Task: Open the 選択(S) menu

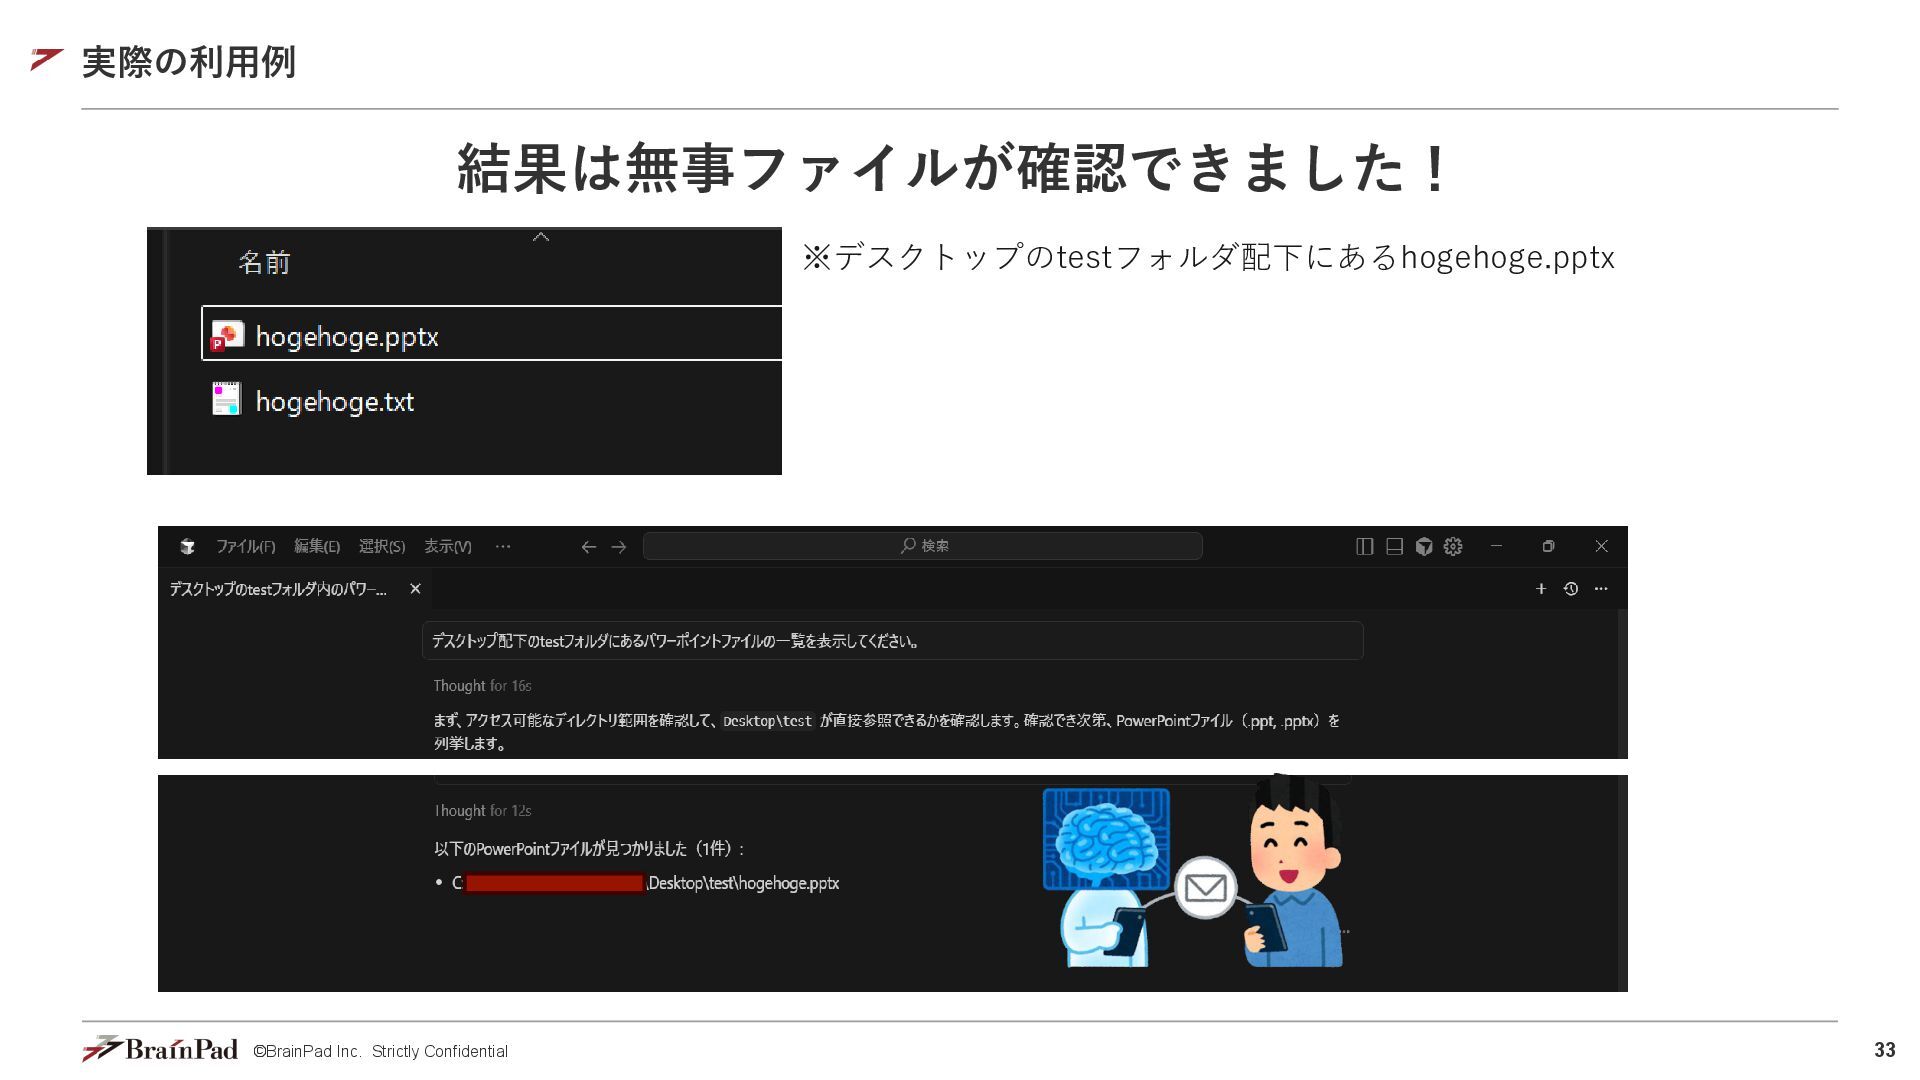Action: 382,546
